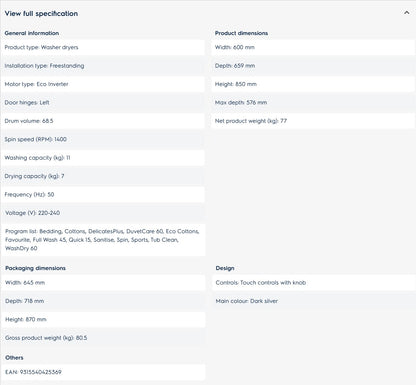Select the Drum volume row
The width and height of the screenshot is (416, 385).
click(x=103, y=121)
